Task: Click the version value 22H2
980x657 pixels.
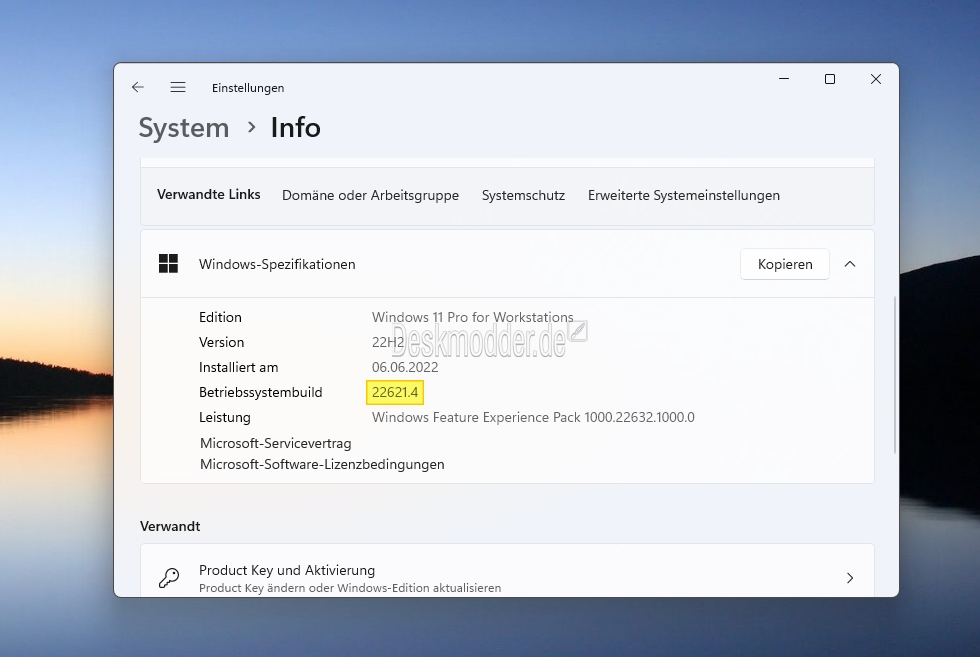Action: 388,342
